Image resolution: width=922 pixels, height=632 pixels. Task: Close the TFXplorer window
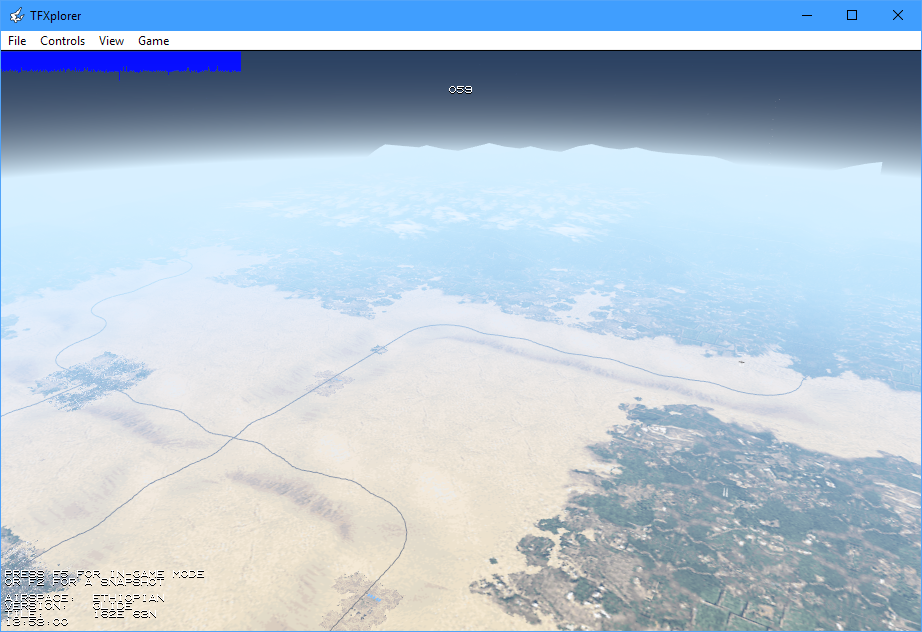pos(898,15)
